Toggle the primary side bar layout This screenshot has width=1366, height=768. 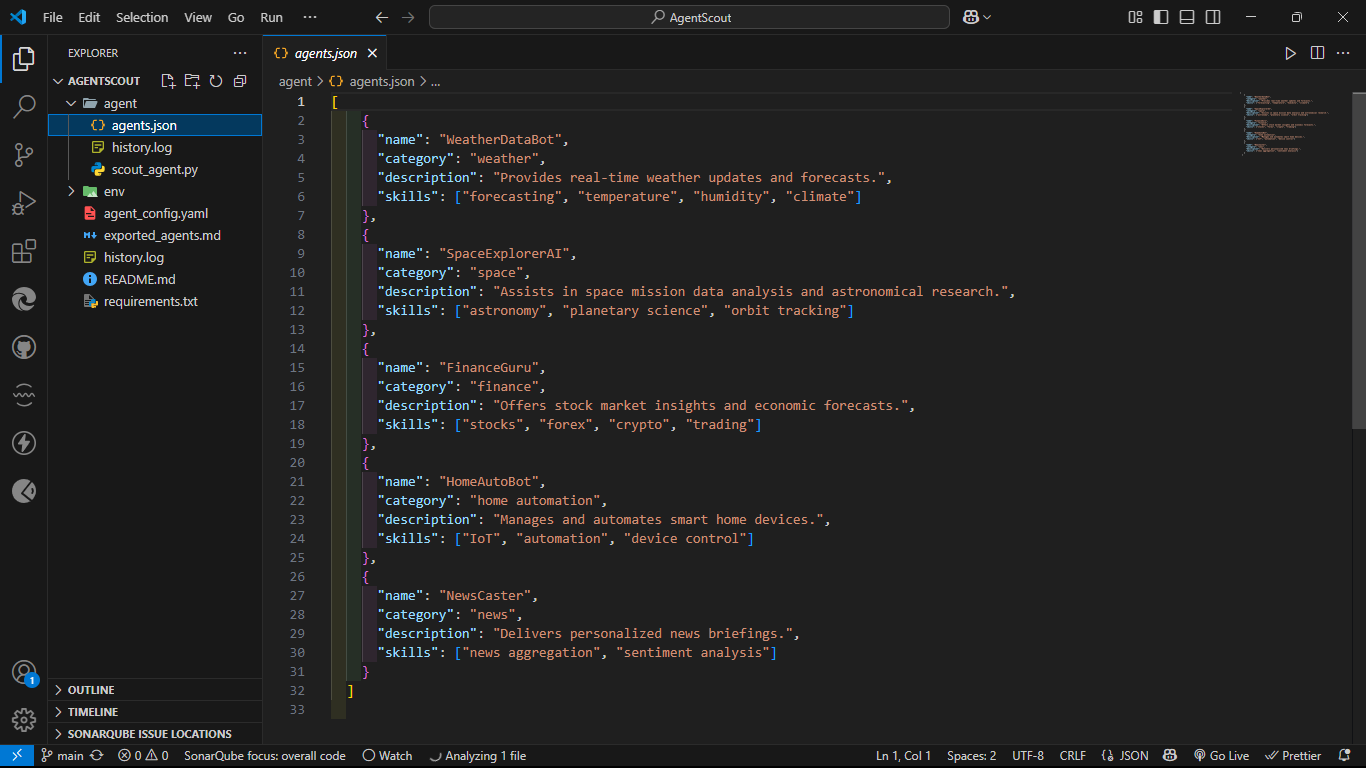coord(1161,17)
